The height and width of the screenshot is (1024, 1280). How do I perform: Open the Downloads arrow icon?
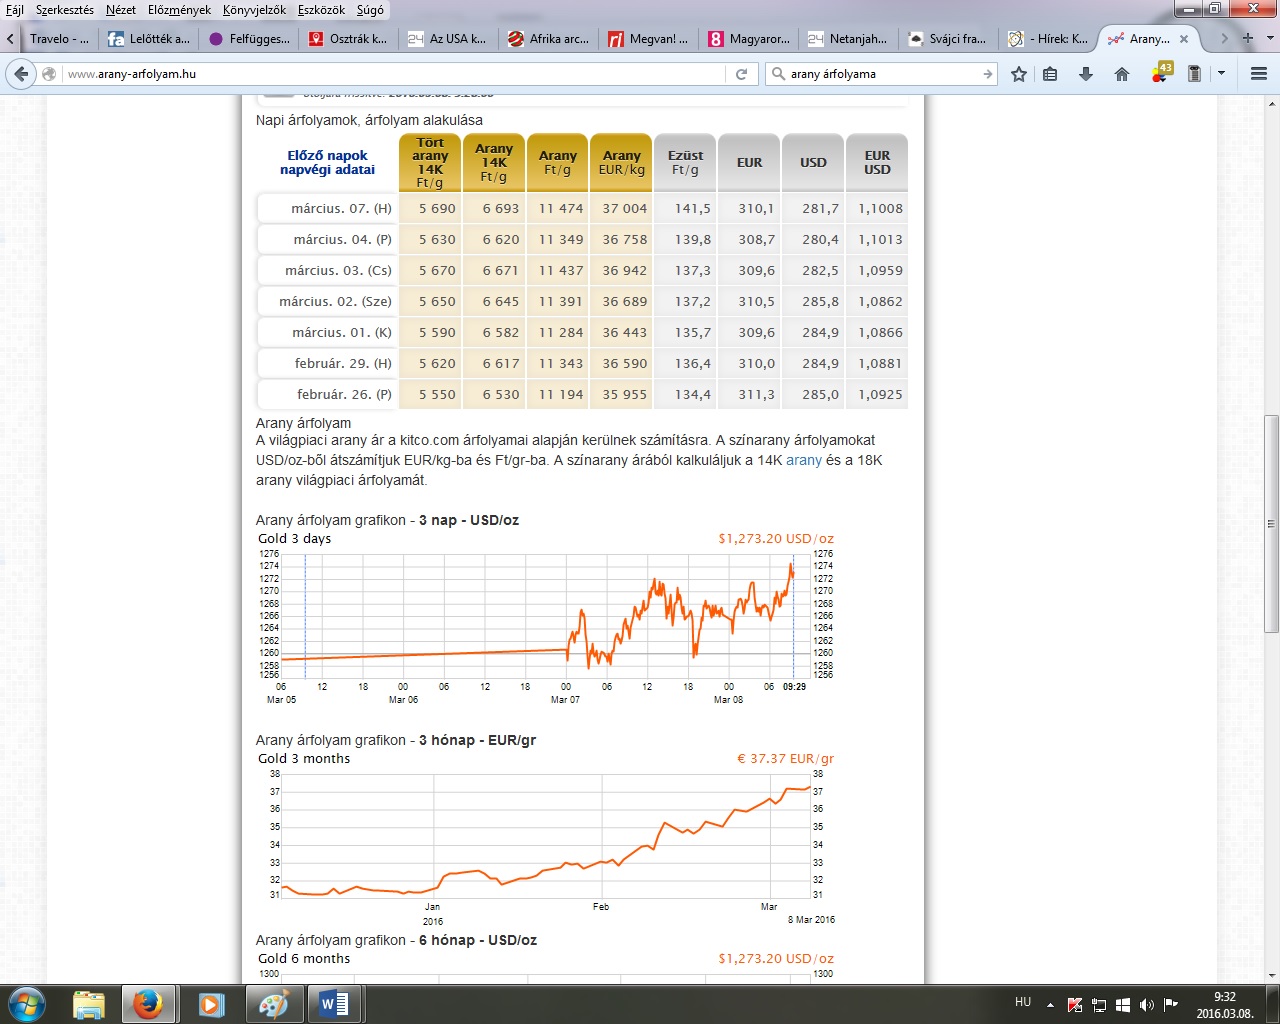[x=1086, y=74]
